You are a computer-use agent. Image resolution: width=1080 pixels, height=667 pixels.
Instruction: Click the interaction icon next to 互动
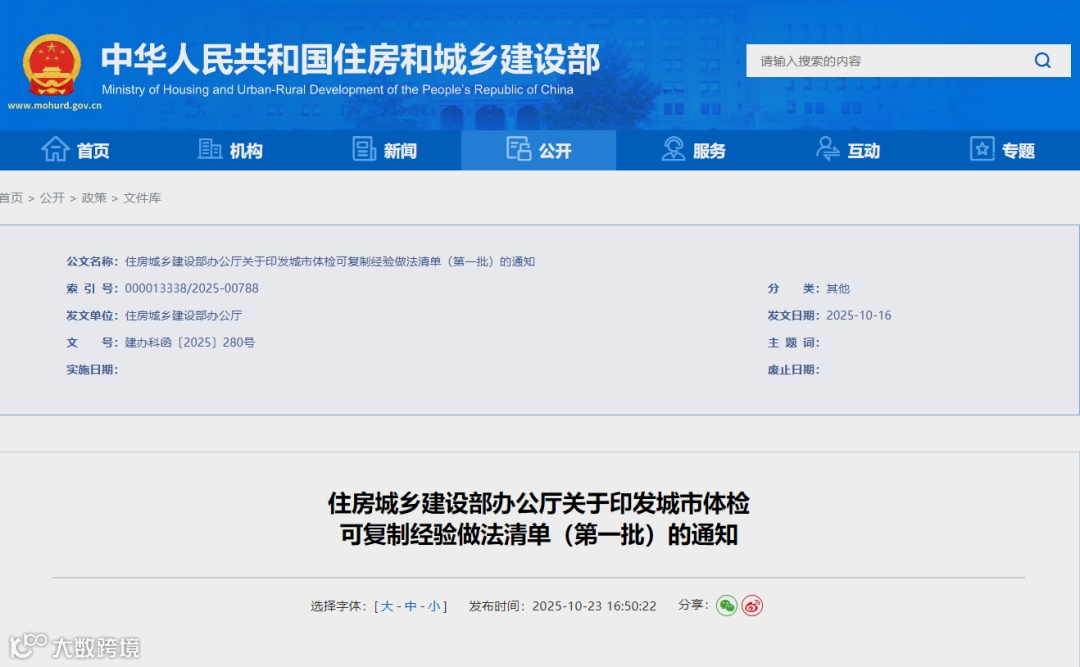[827, 150]
